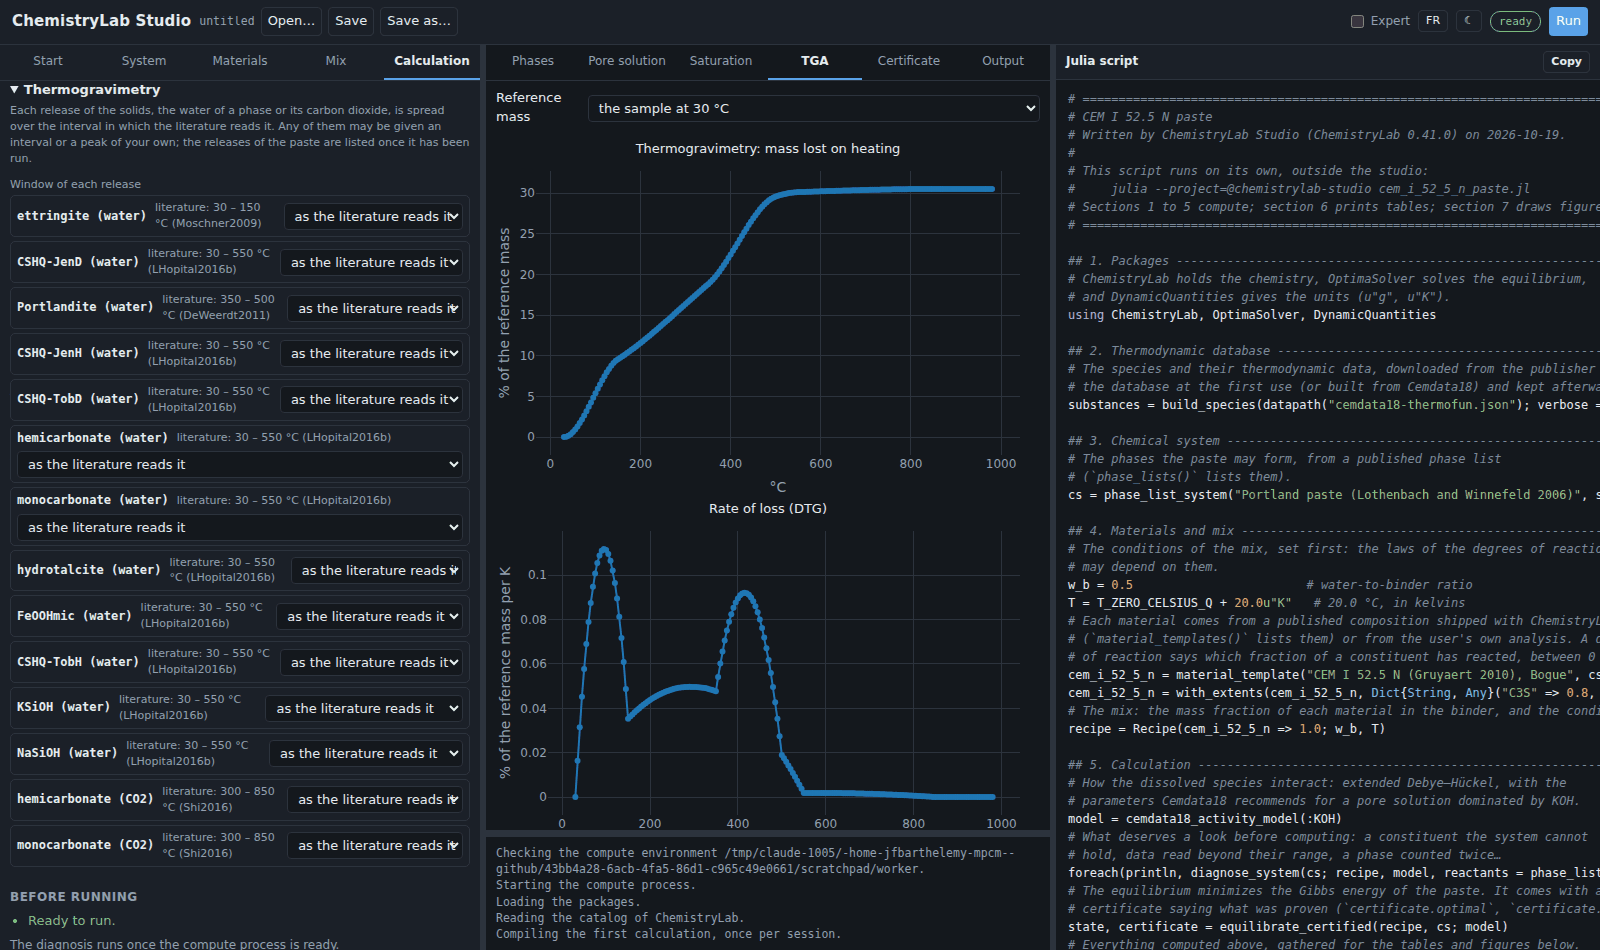Viewport: 1600px width, 950px height.
Task: Open the System tab
Action: [x=144, y=61]
